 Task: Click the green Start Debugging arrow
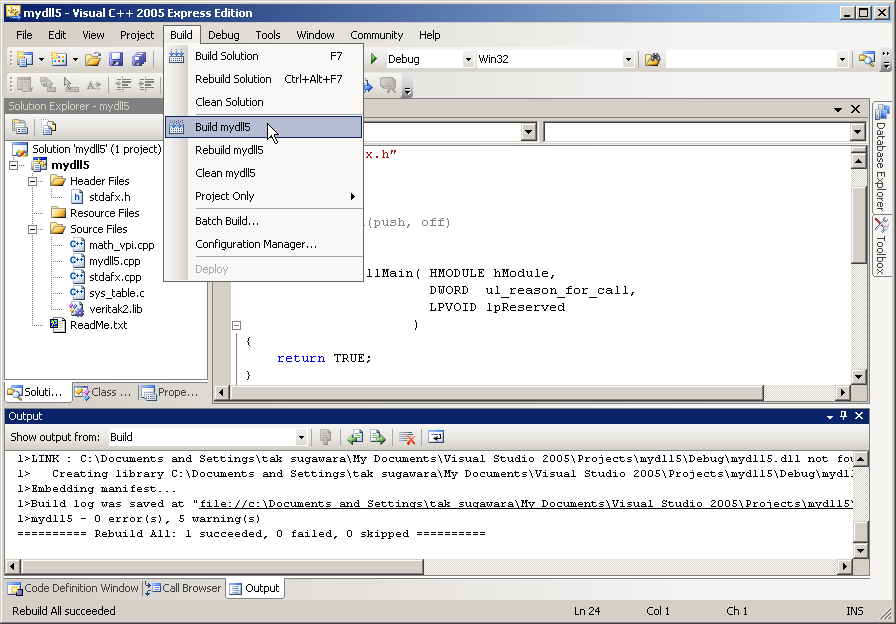[374, 59]
